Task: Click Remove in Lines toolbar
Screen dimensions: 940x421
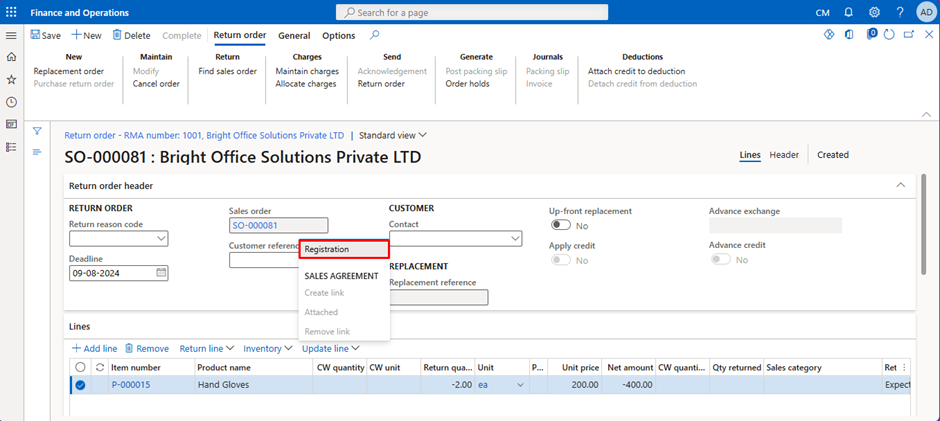Action: point(147,348)
